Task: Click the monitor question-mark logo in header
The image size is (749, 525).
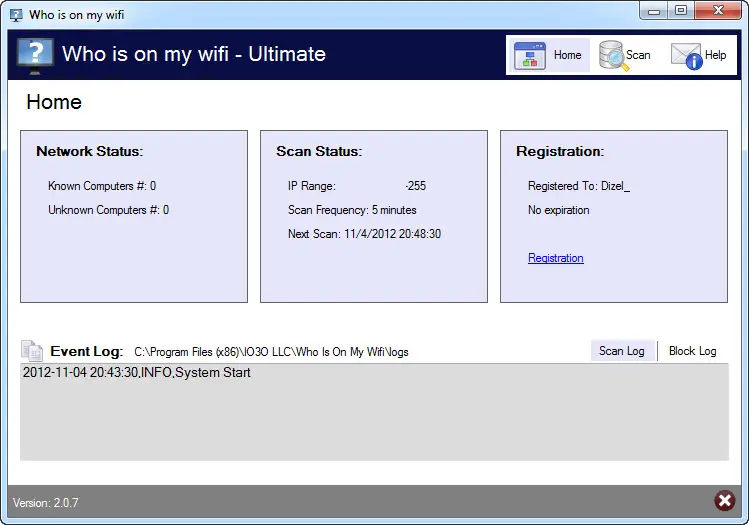Action: (35, 55)
